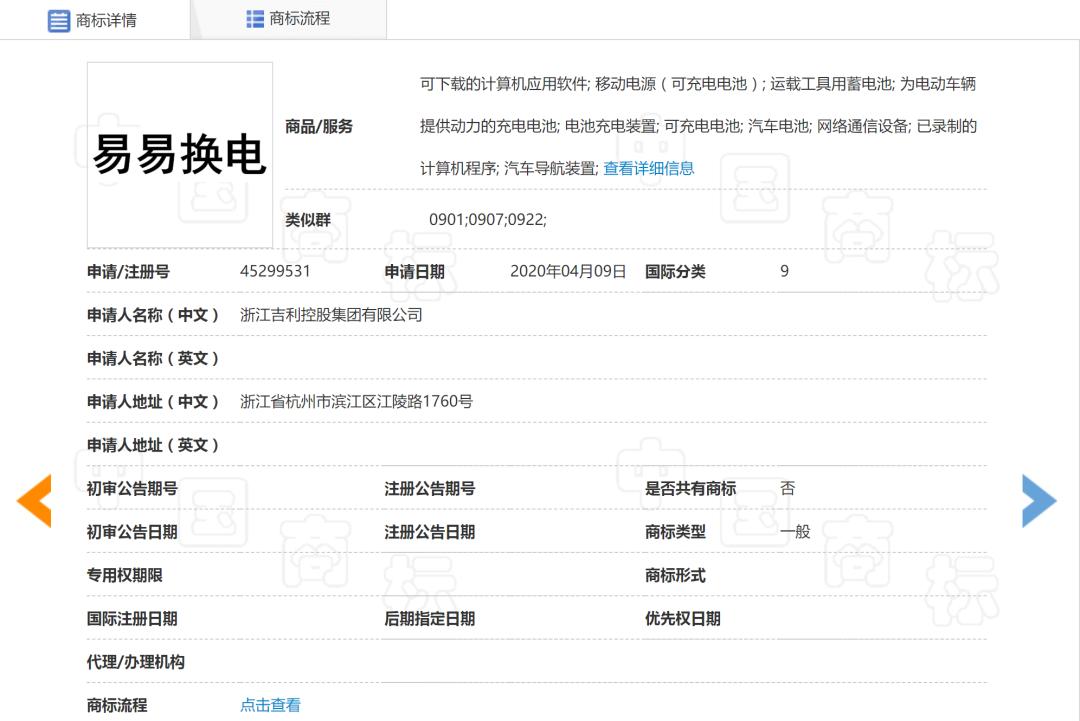Click the 类似群 label
Viewport: 1080px width, 721px height.
[308, 220]
